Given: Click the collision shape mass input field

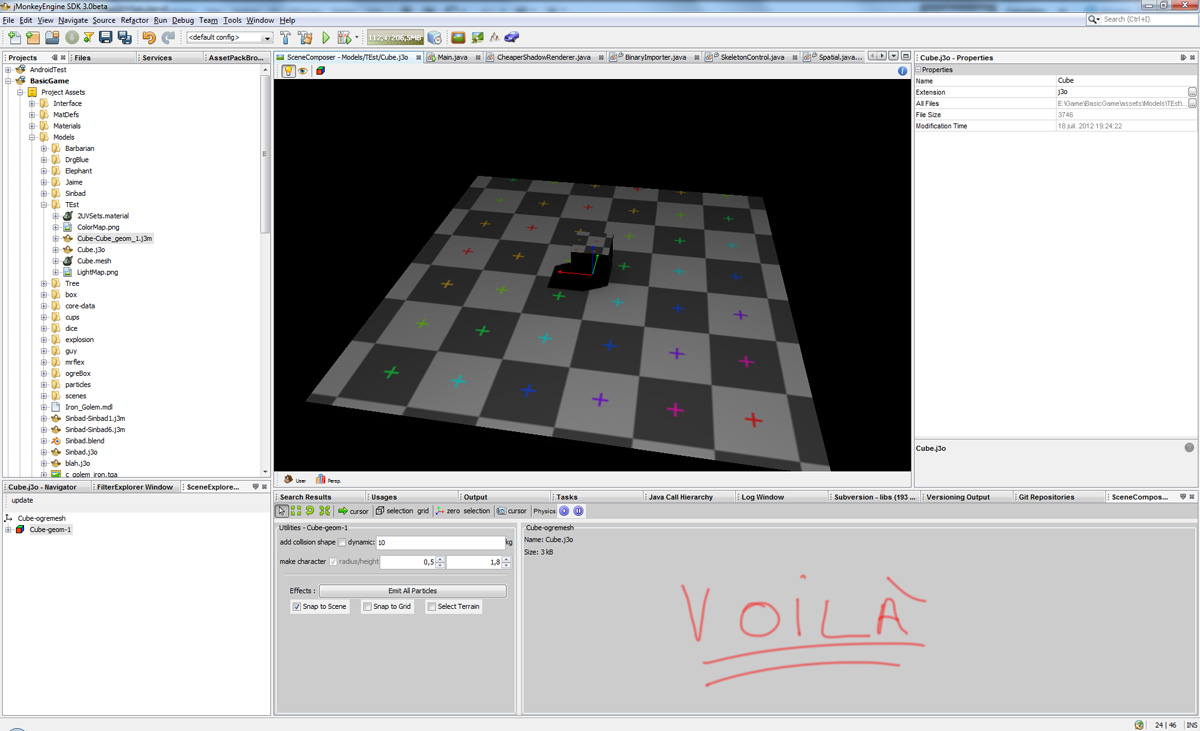Looking at the screenshot, I should click(x=439, y=543).
